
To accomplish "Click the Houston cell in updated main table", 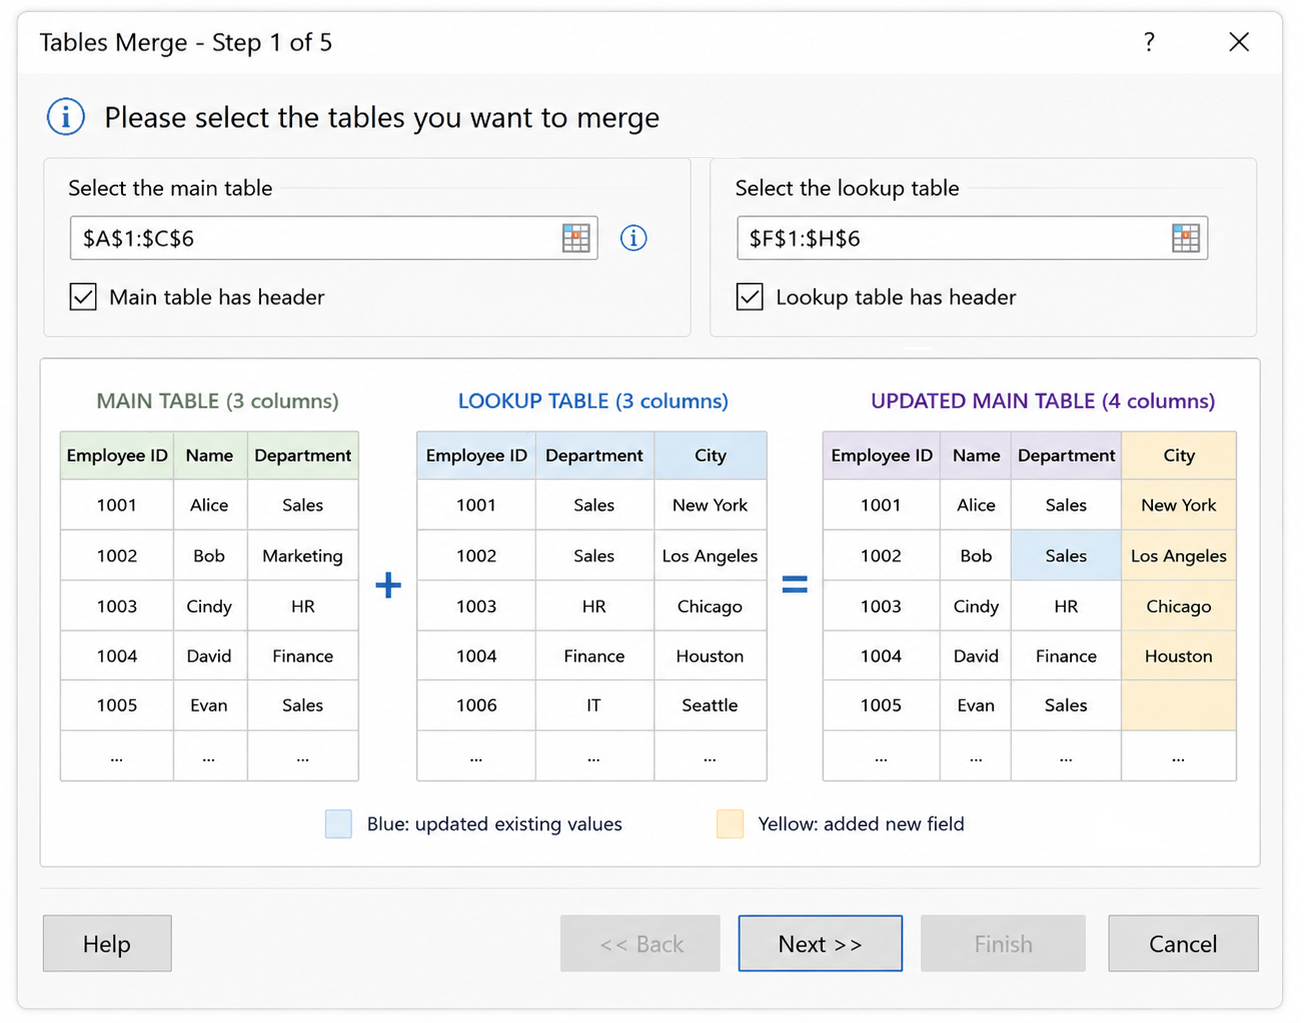I will 1179,656.
